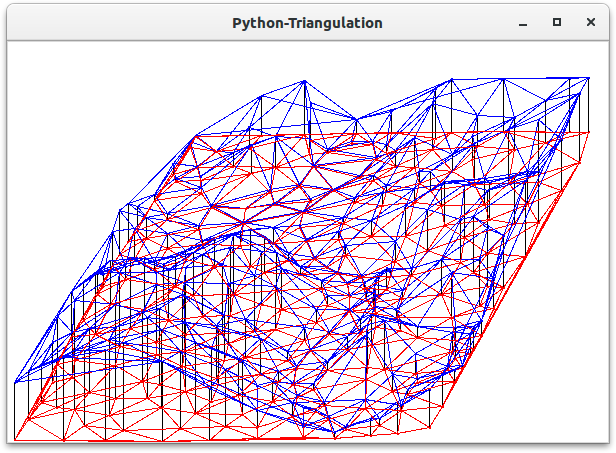Image resolution: width=616 pixels, height=453 pixels.
Task: Close the Python-Triangulation window
Action: 590,22
